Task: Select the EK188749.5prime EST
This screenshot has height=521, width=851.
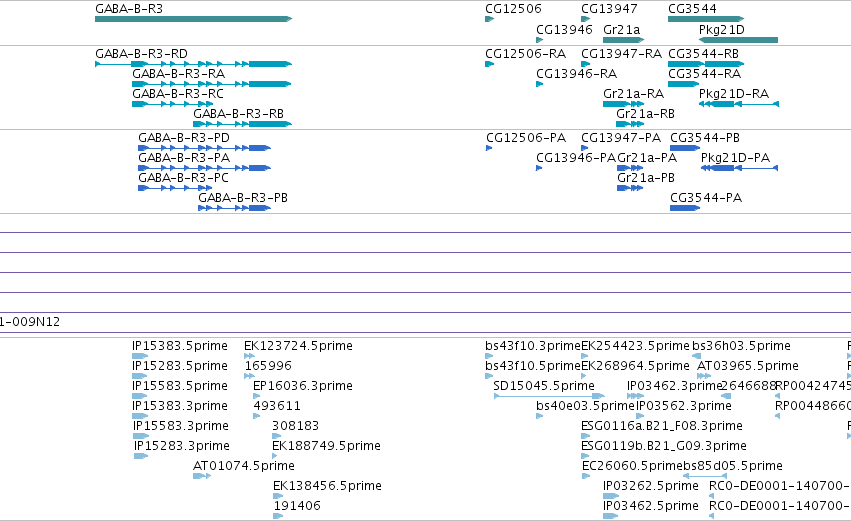Action: pyautogui.click(x=275, y=456)
